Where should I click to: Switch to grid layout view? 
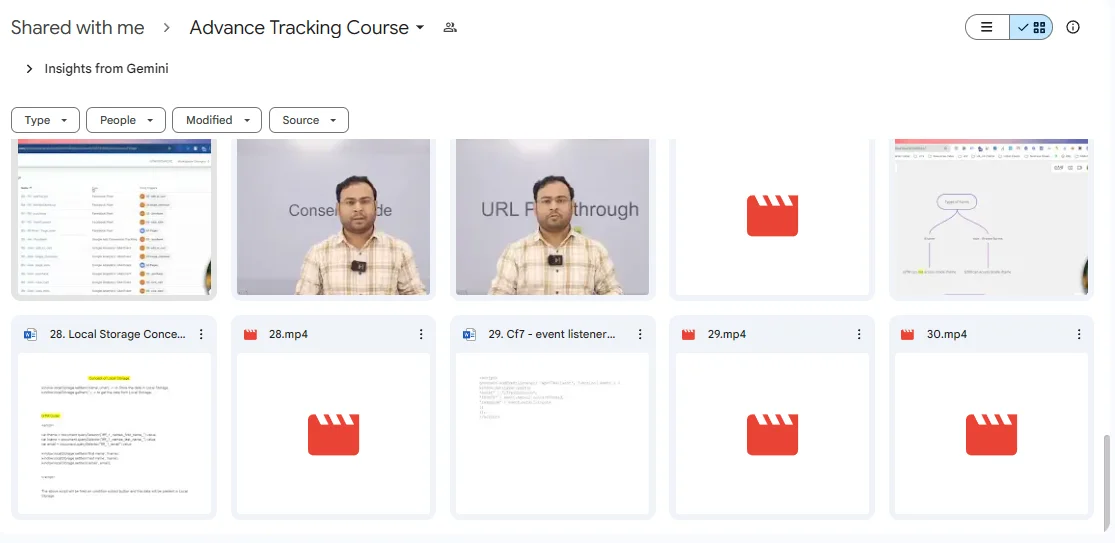(1031, 28)
